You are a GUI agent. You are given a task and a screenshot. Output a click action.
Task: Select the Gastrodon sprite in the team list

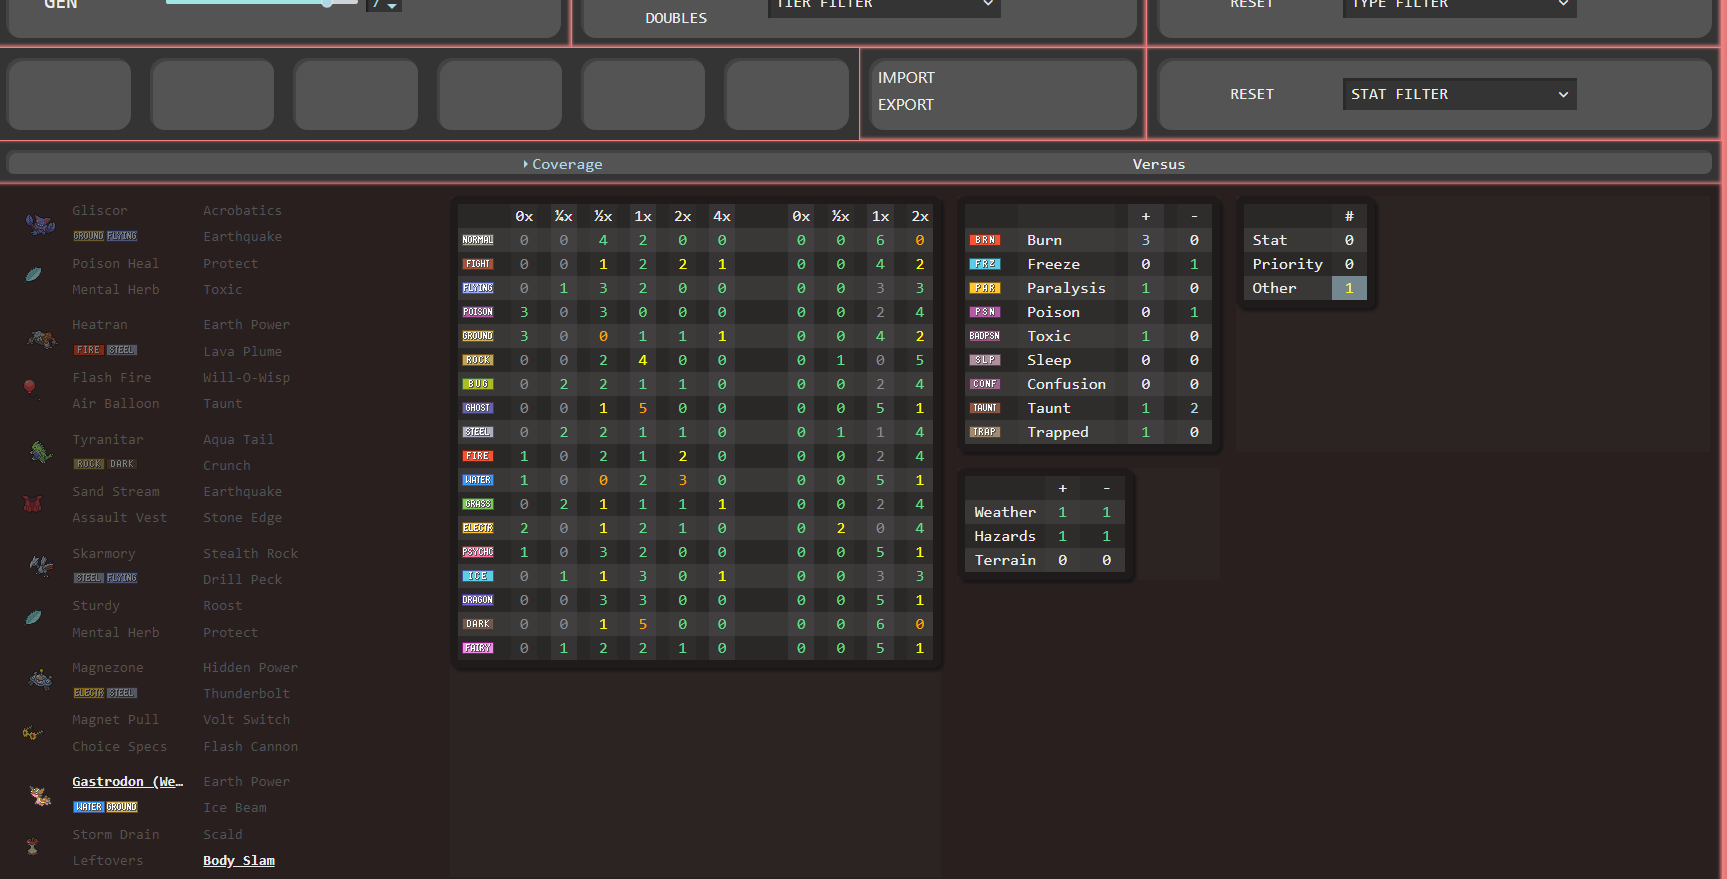tap(41, 796)
